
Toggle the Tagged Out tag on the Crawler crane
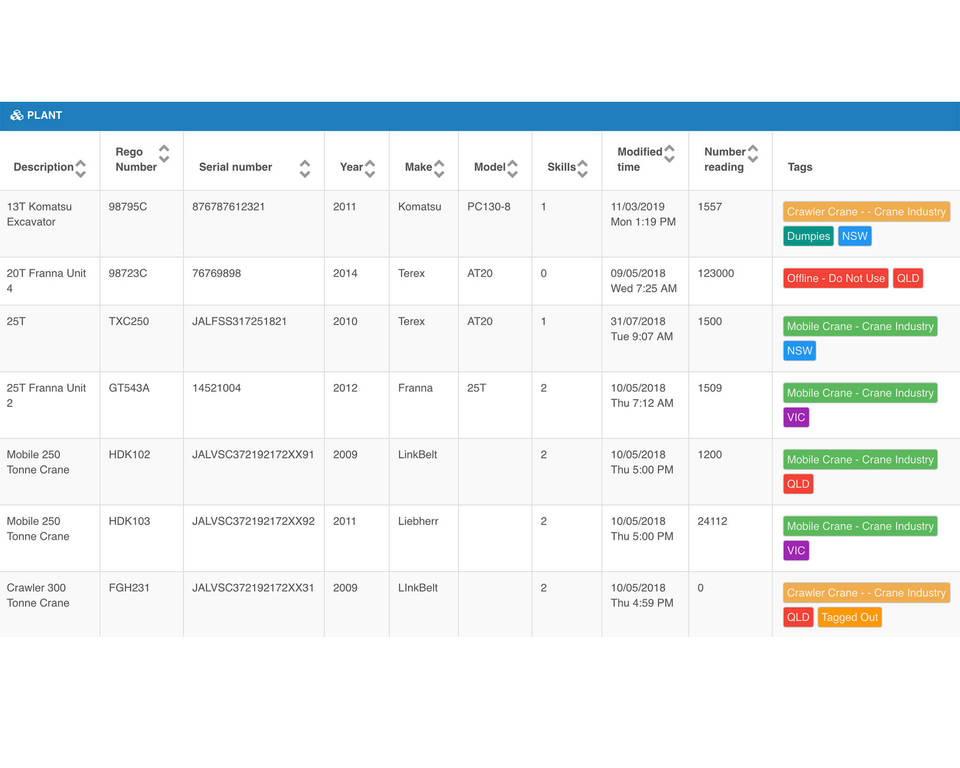849,617
